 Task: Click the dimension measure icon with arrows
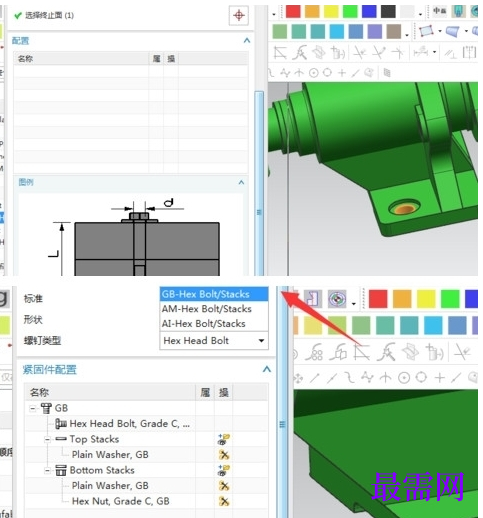(x=421, y=52)
